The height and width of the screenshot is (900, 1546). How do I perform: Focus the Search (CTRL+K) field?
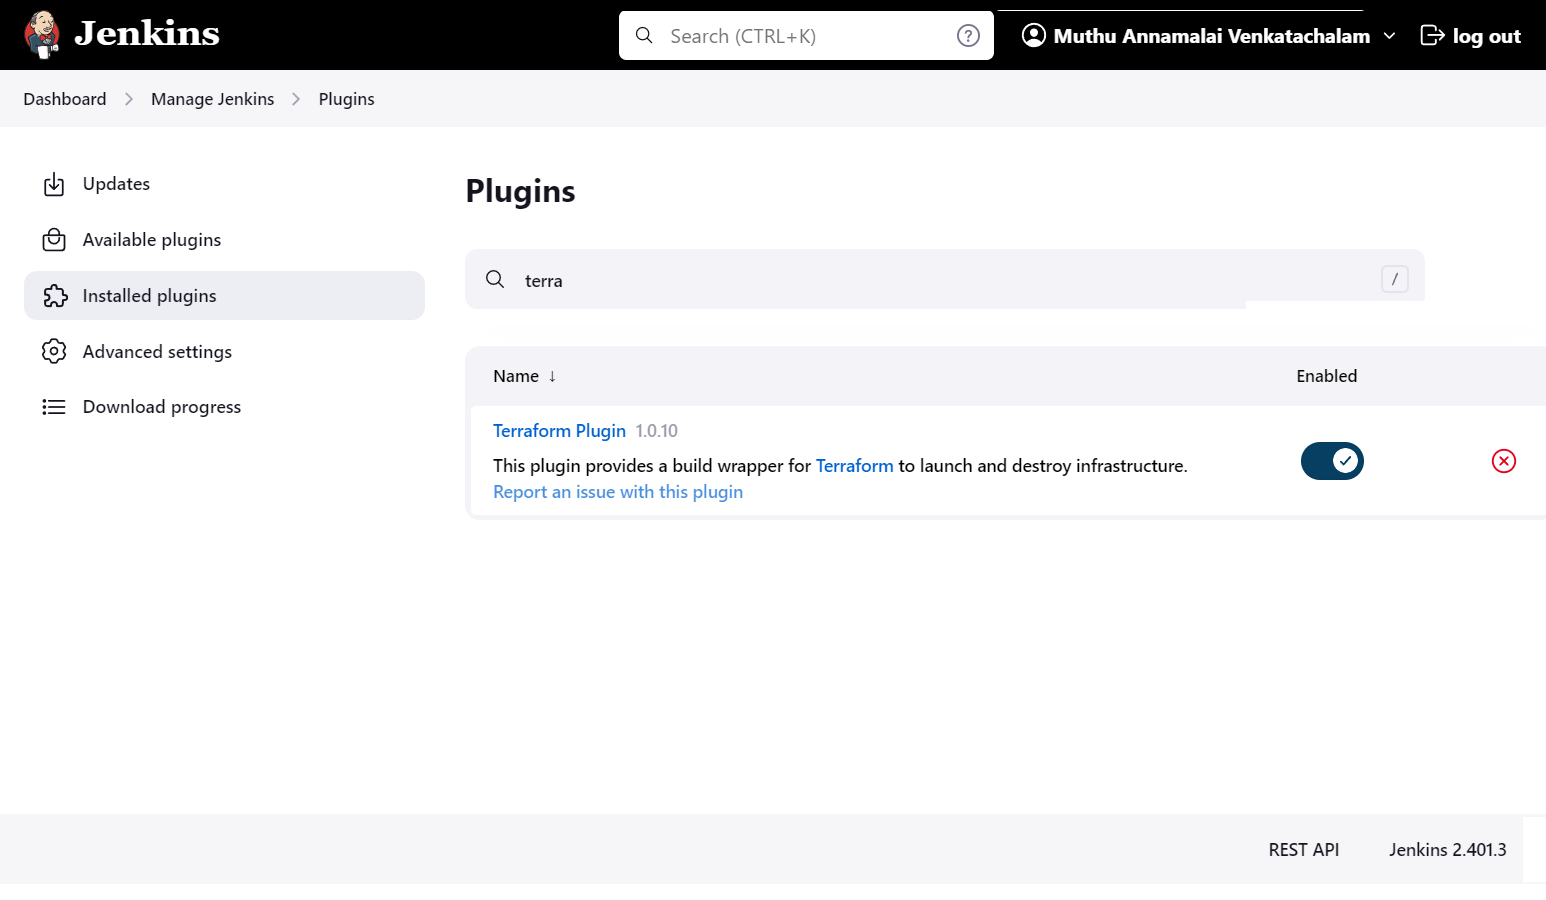pyautogui.click(x=806, y=36)
